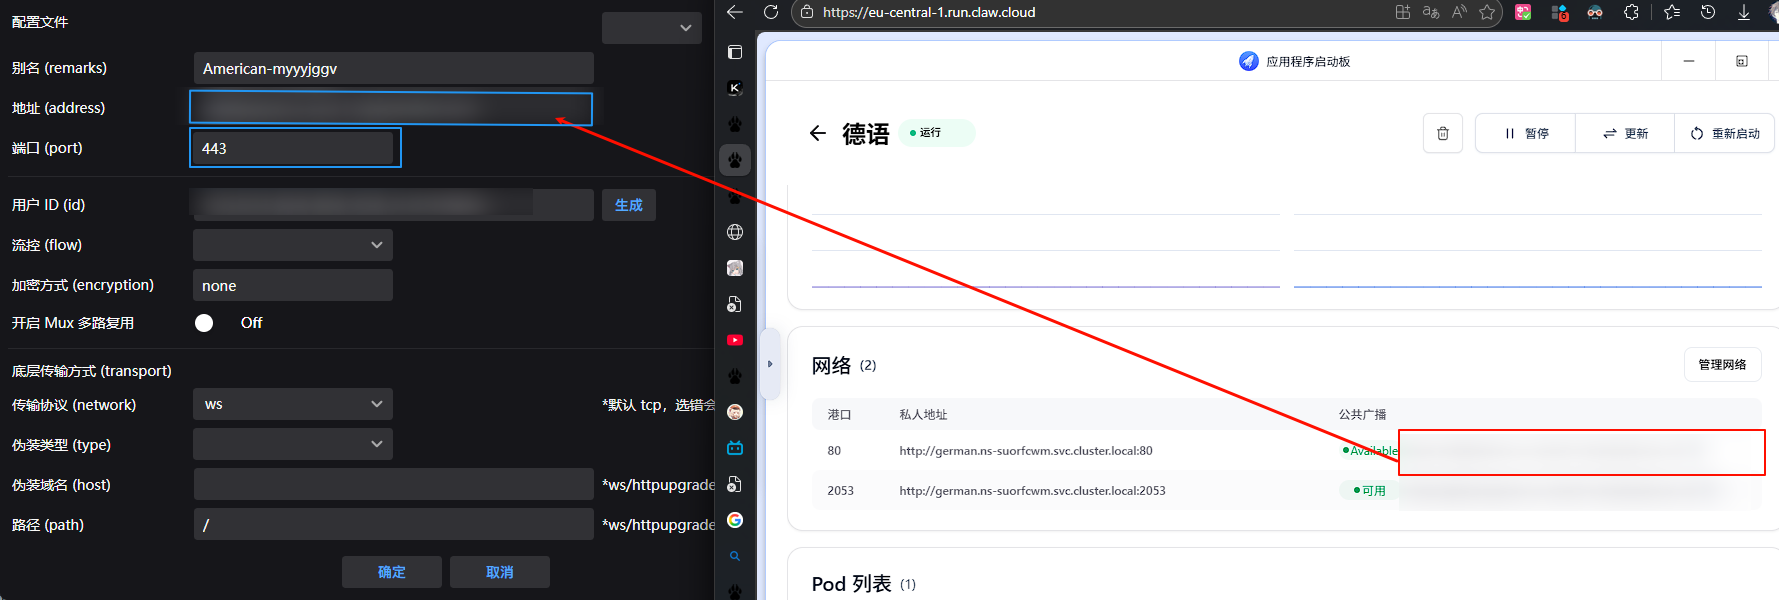
Task: Click the browser refresh icon
Action: pos(771,12)
